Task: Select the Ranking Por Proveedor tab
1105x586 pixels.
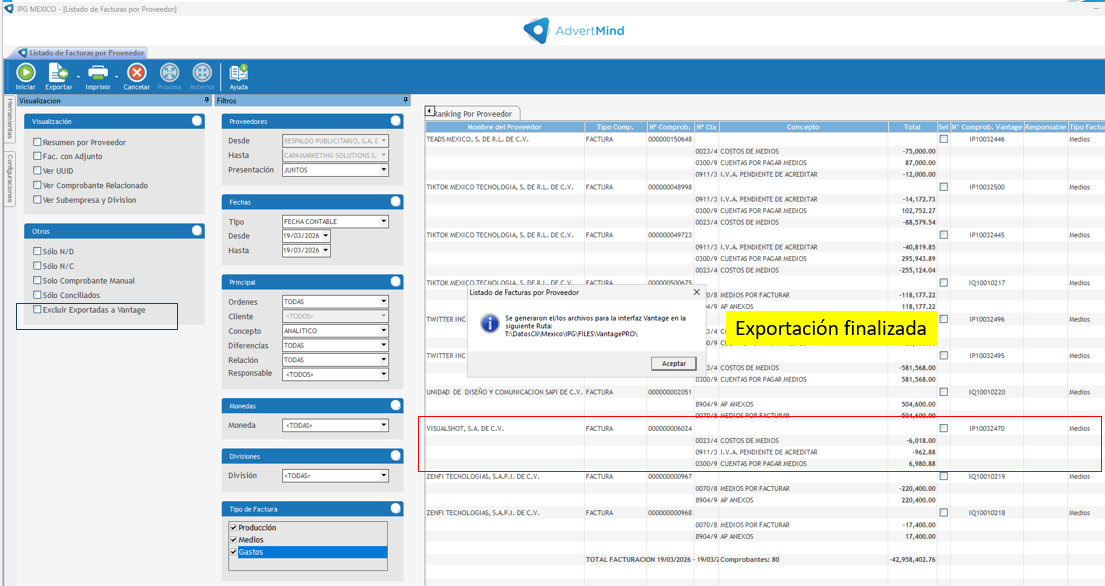Action: [474, 113]
